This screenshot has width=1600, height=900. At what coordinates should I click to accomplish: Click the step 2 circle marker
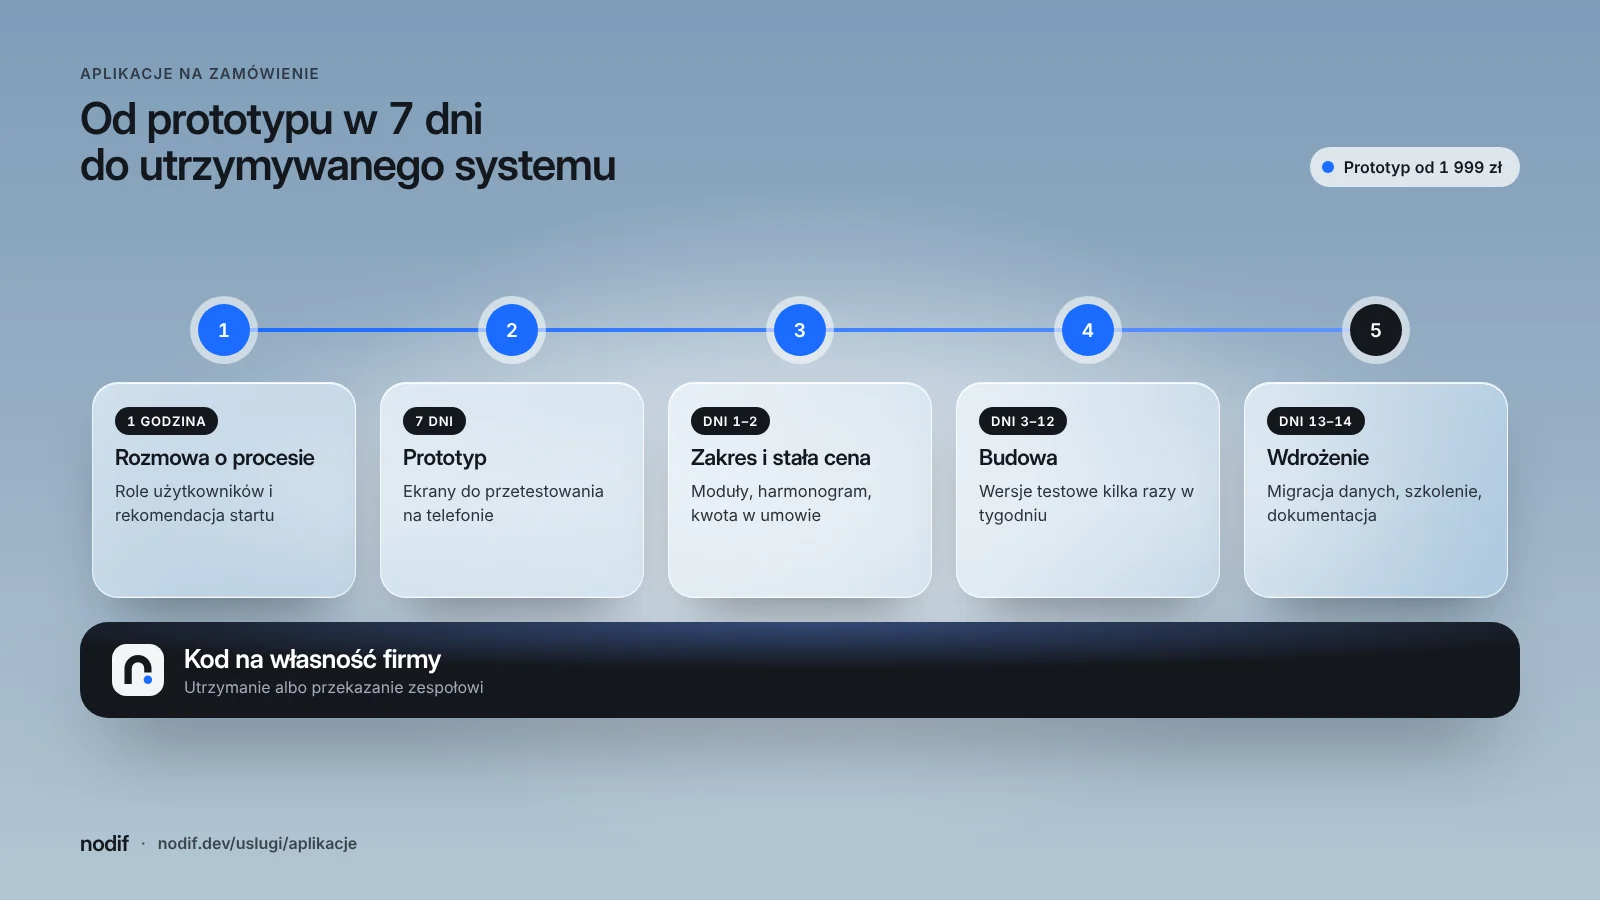click(512, 330)
